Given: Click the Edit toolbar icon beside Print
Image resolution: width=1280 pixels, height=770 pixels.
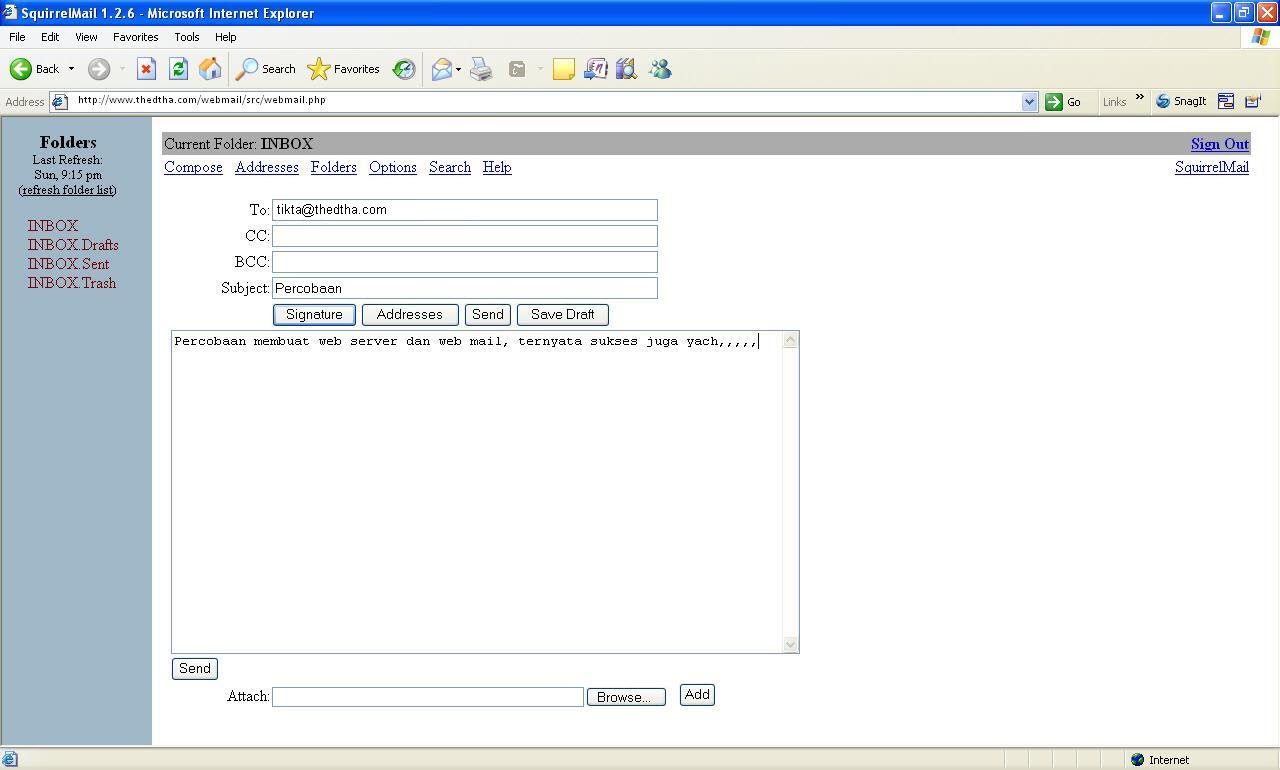Looking at the screenshot, I should tap(517, 69).
